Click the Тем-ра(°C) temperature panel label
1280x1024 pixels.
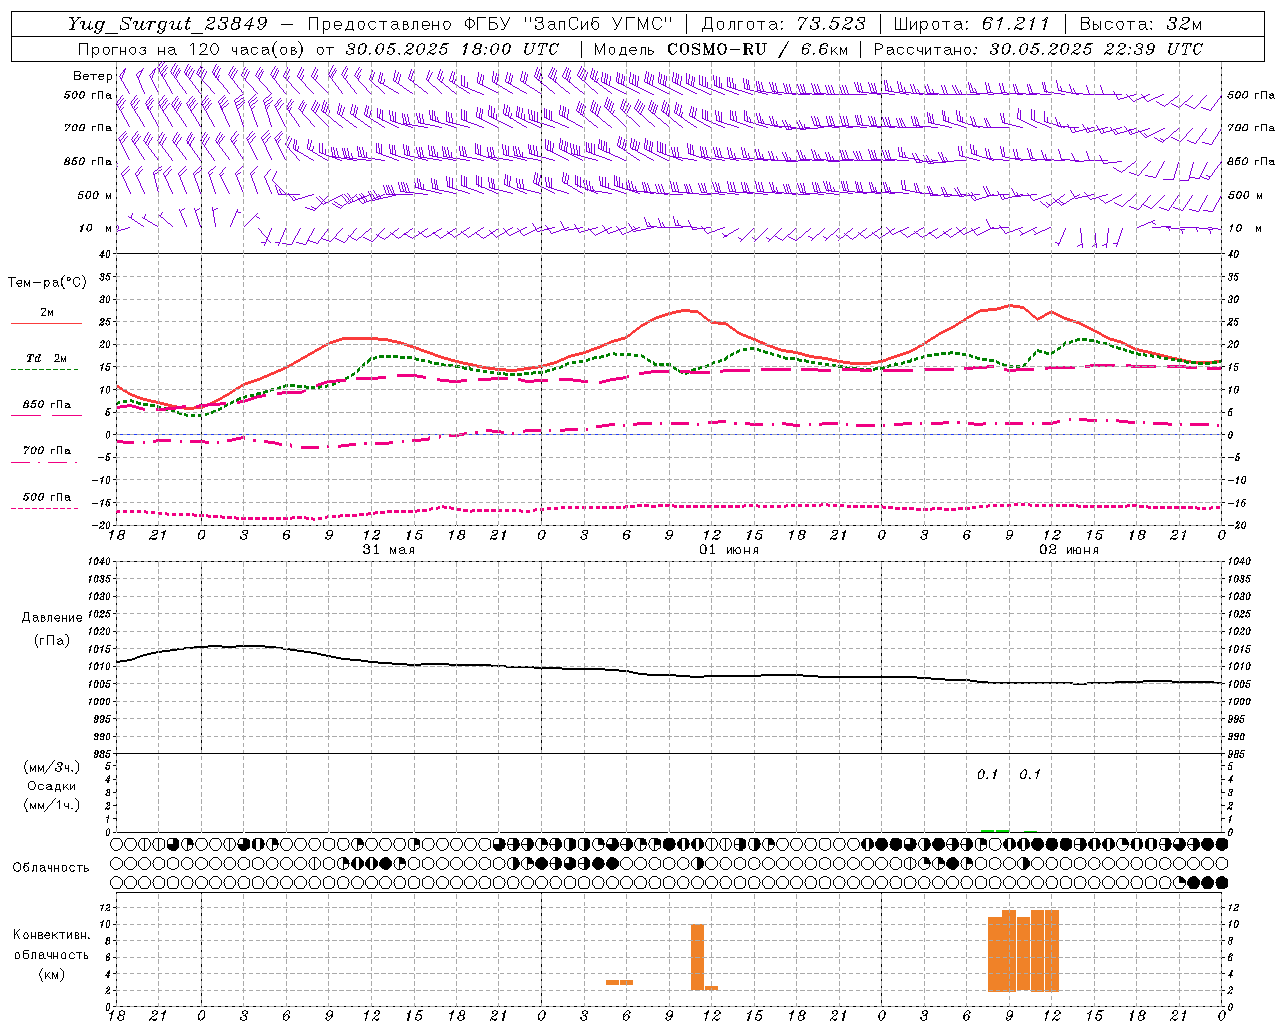pyautogui.click(x=47, y=283)
